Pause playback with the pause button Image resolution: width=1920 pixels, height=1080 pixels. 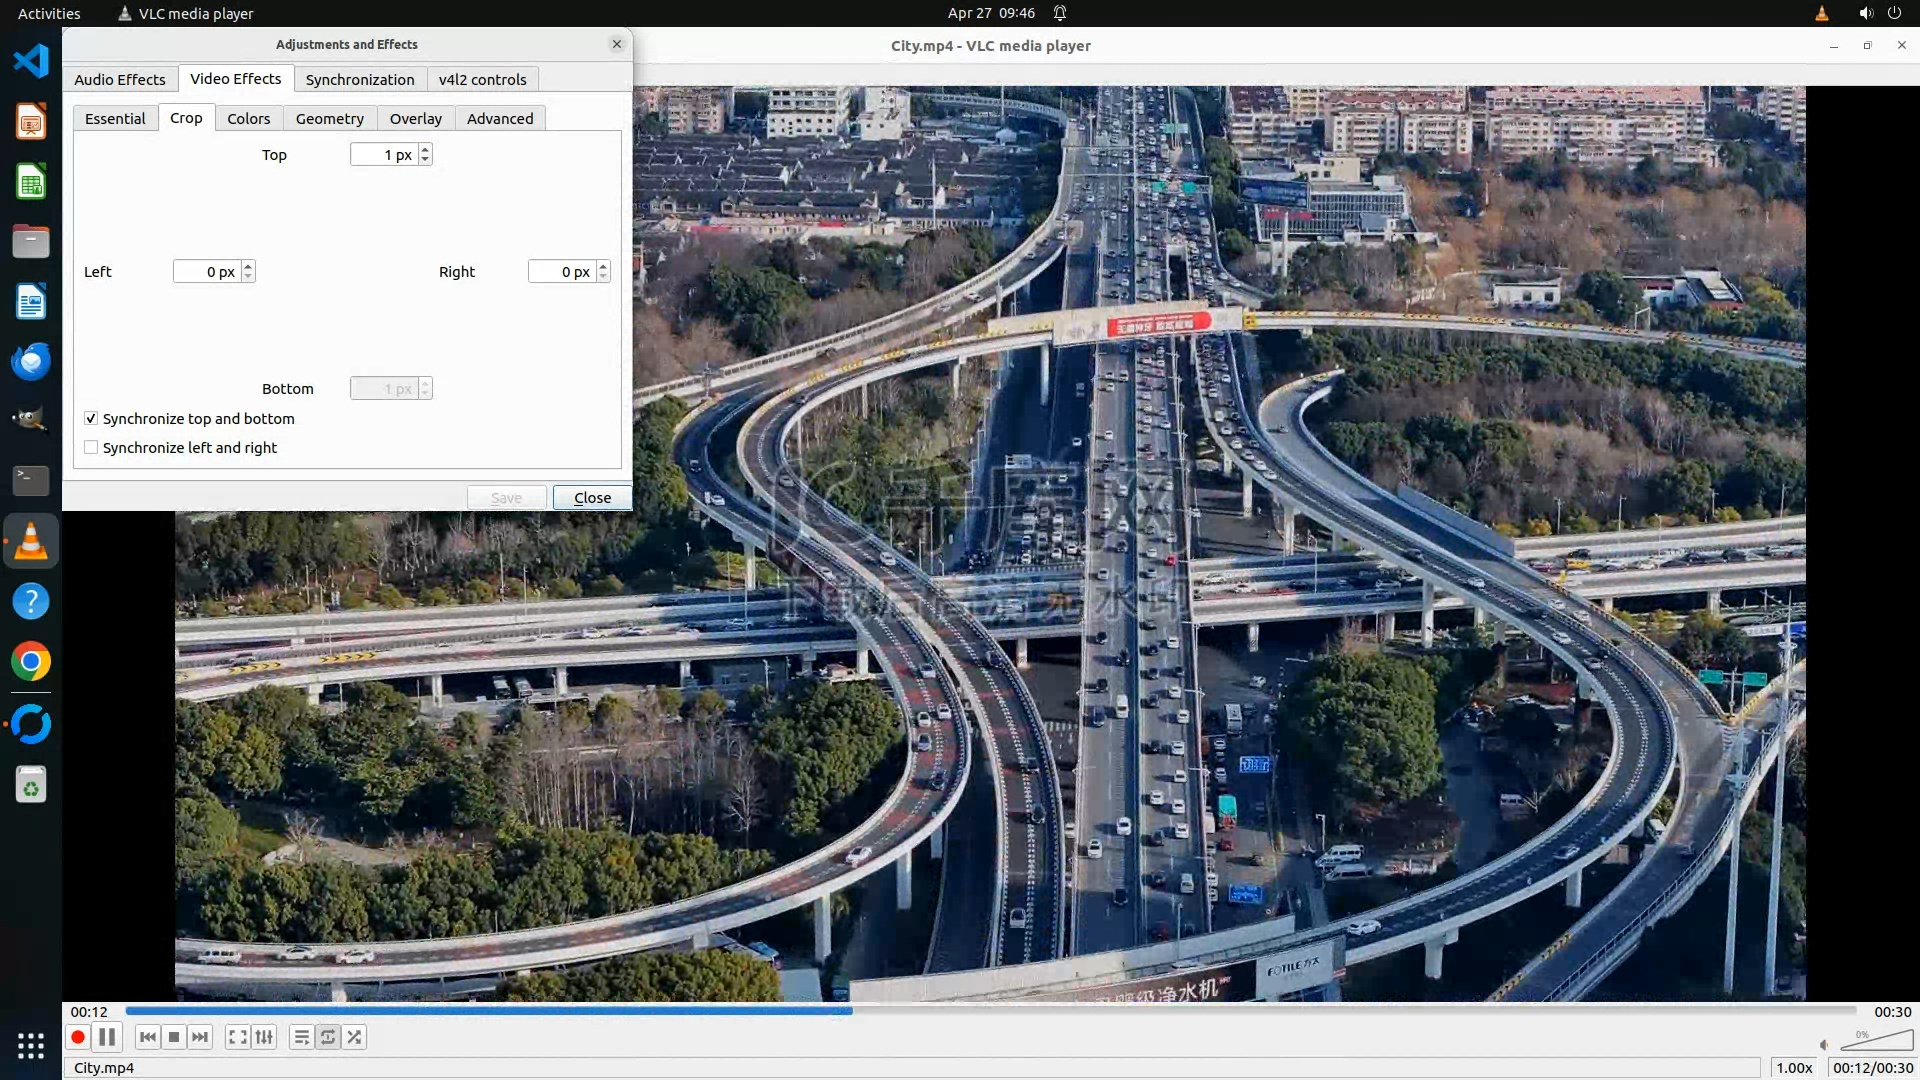(107, 1037)
